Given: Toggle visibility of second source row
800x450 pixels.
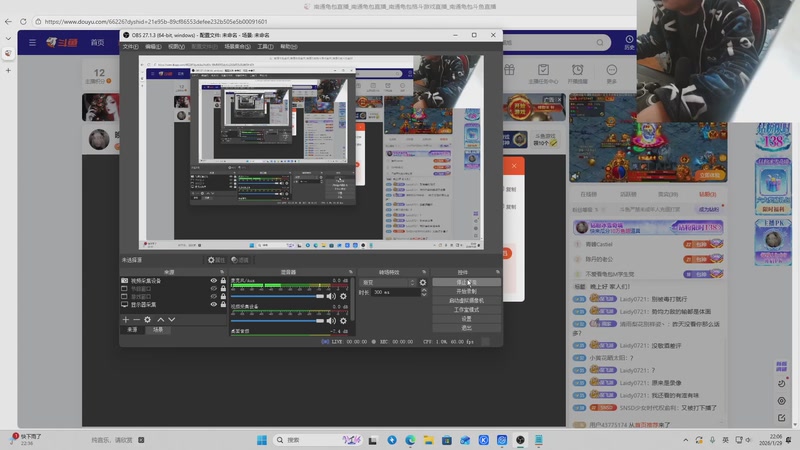Looking at the screenshot, I should coord(214,288).
